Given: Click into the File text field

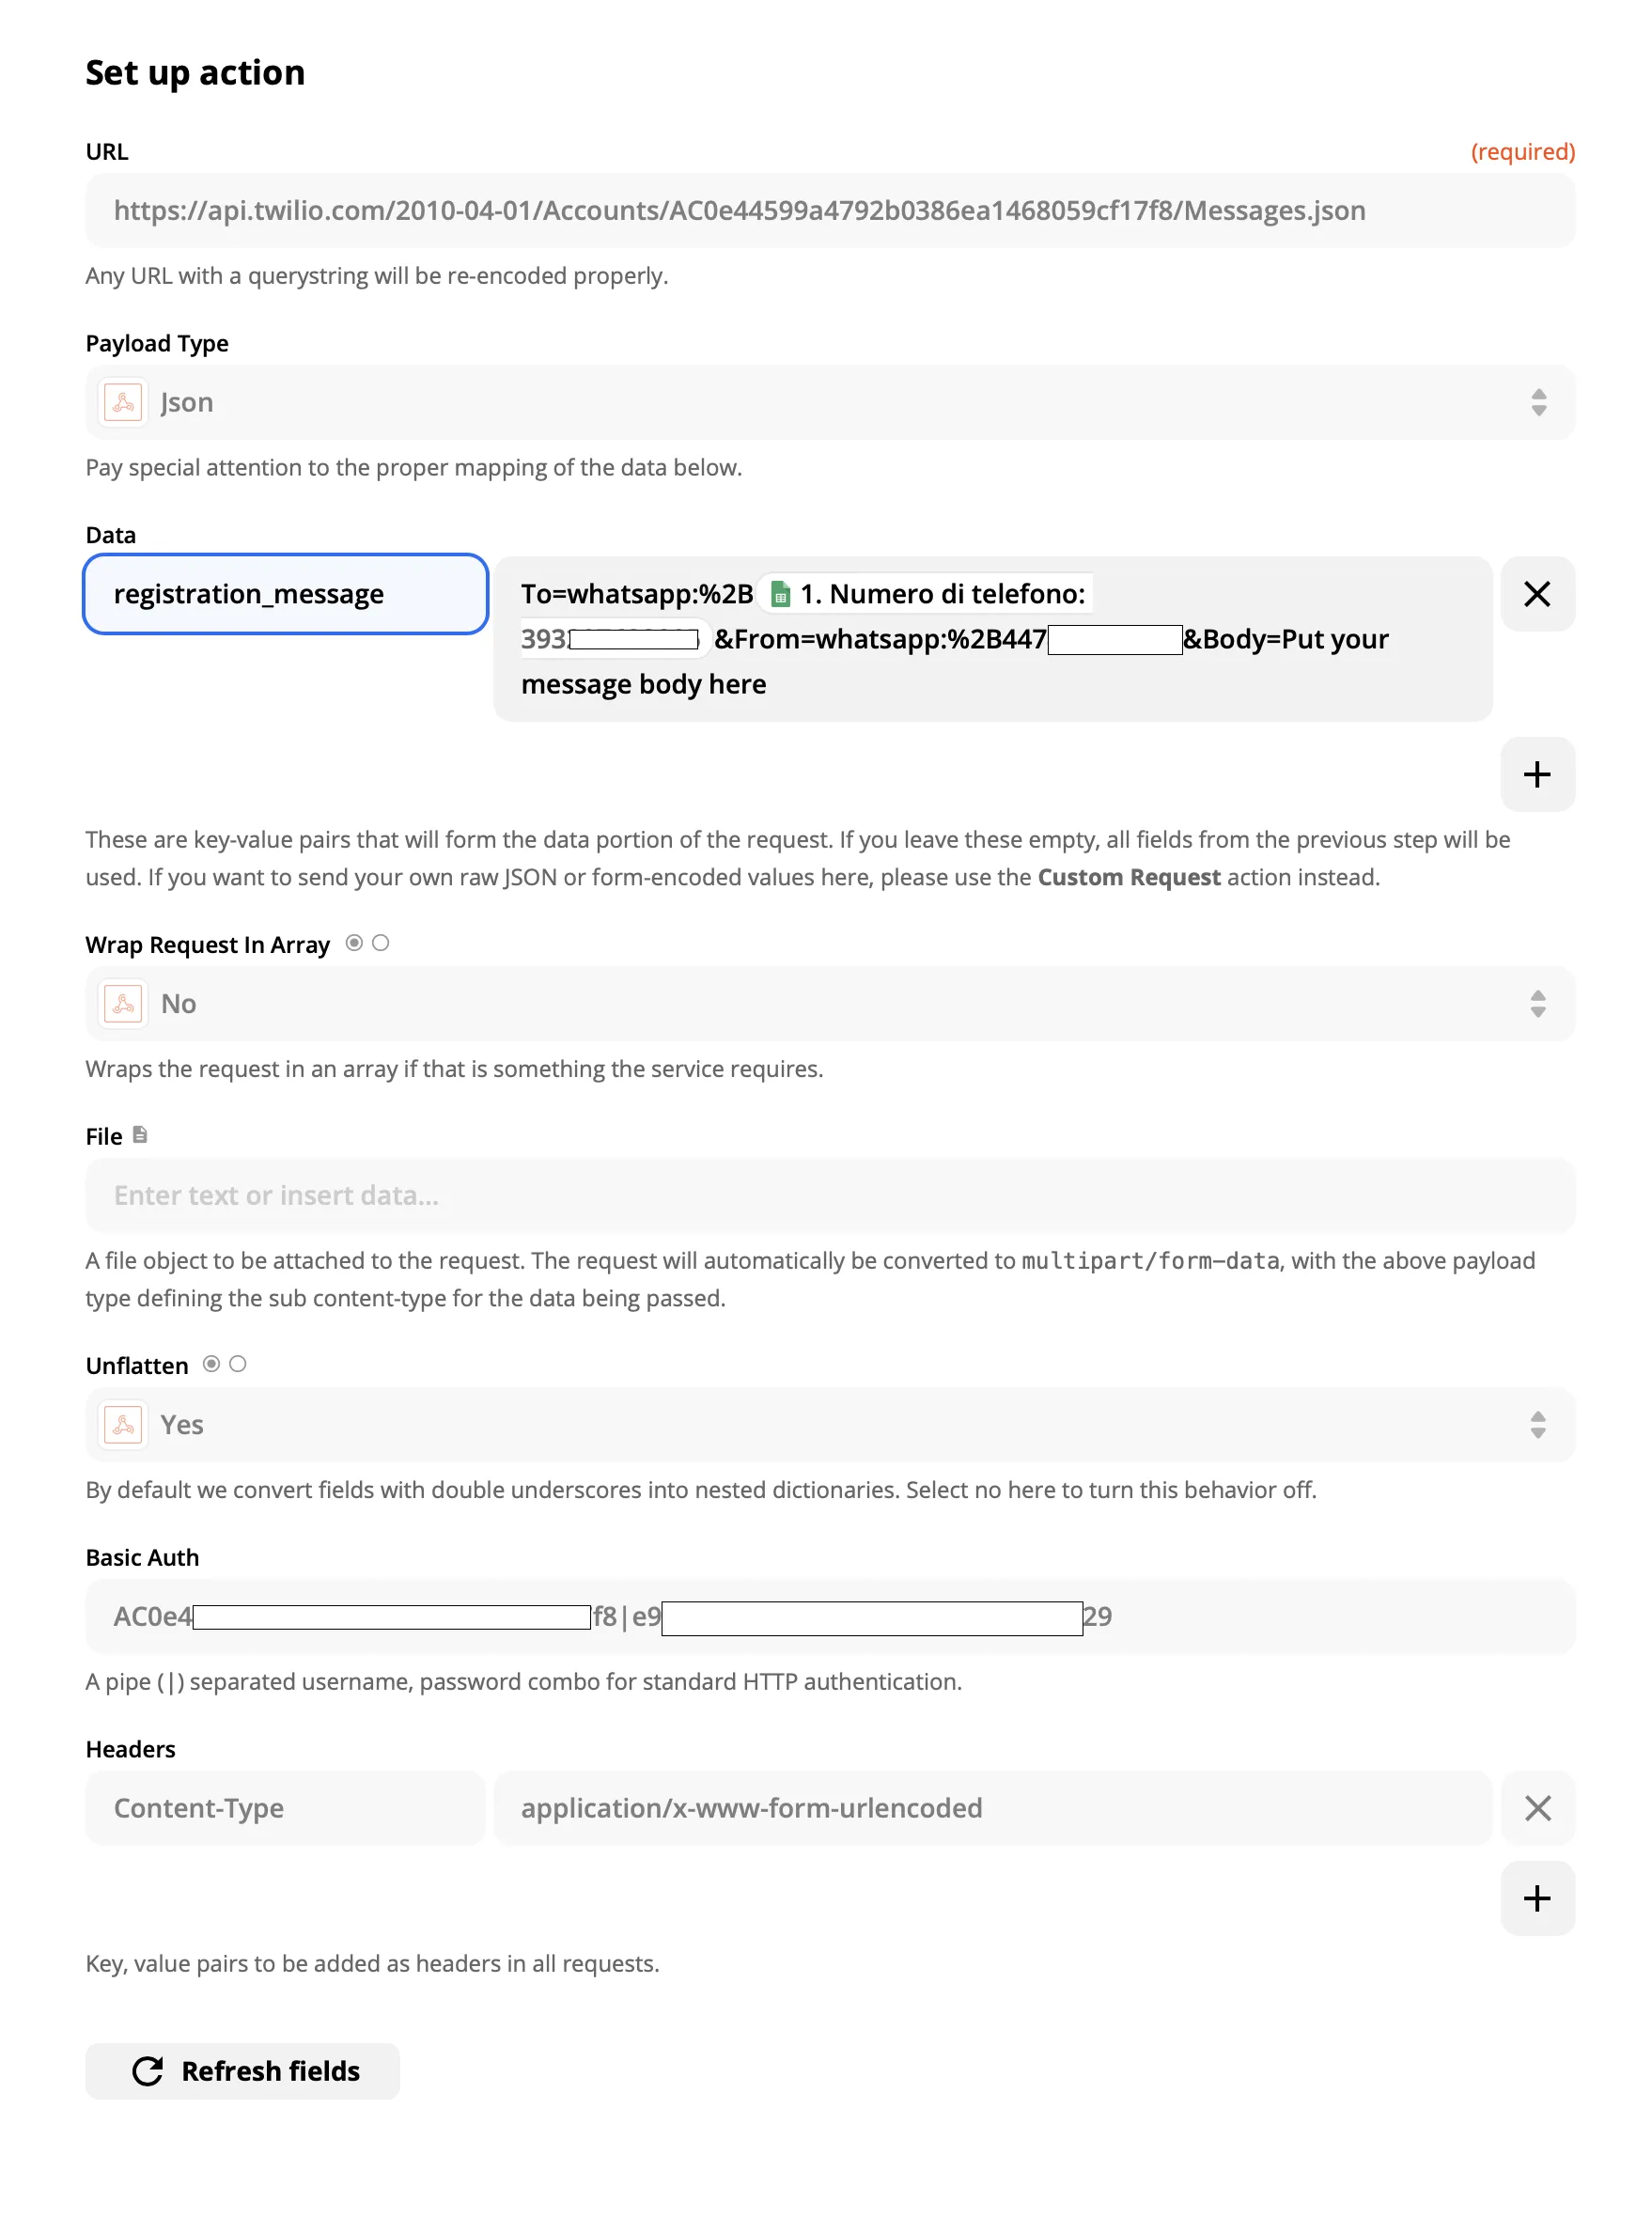Looking at the screenshot, I should [829, 1195].
